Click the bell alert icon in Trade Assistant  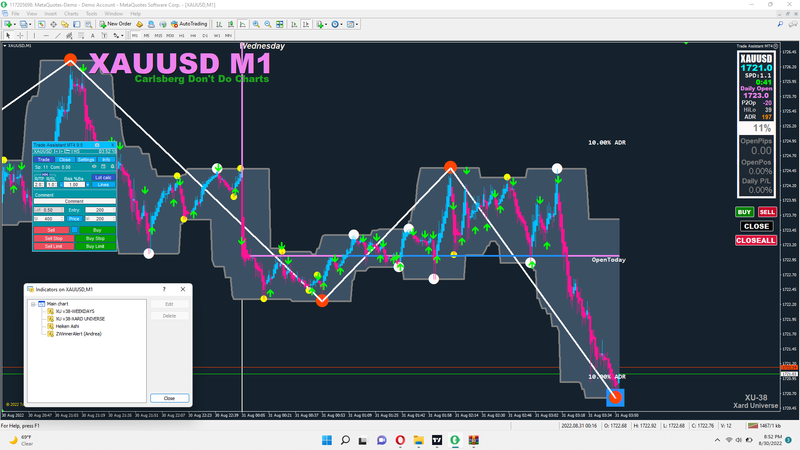(112, 166)
